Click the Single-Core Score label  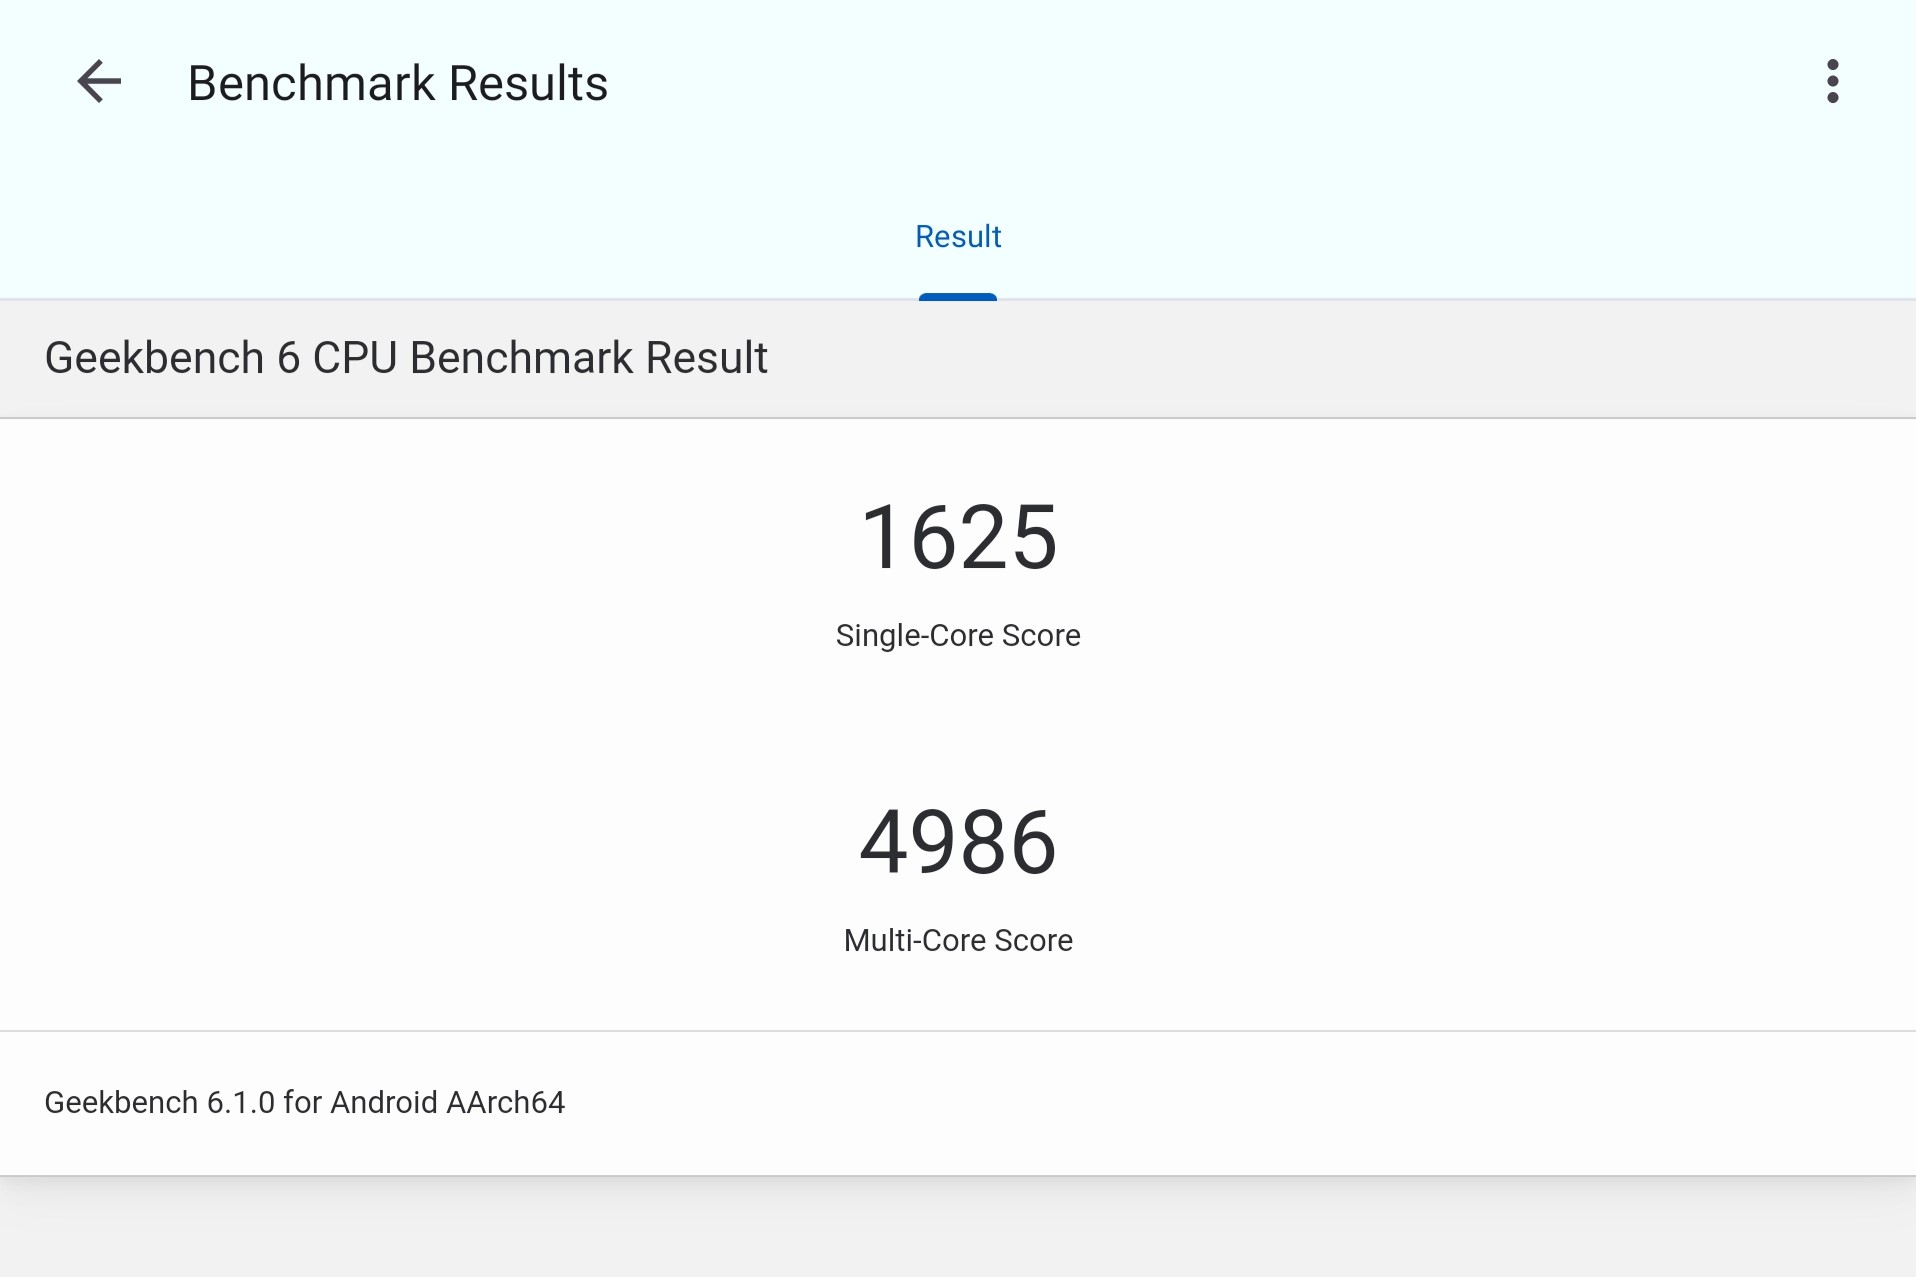click(x=958, y=636)
